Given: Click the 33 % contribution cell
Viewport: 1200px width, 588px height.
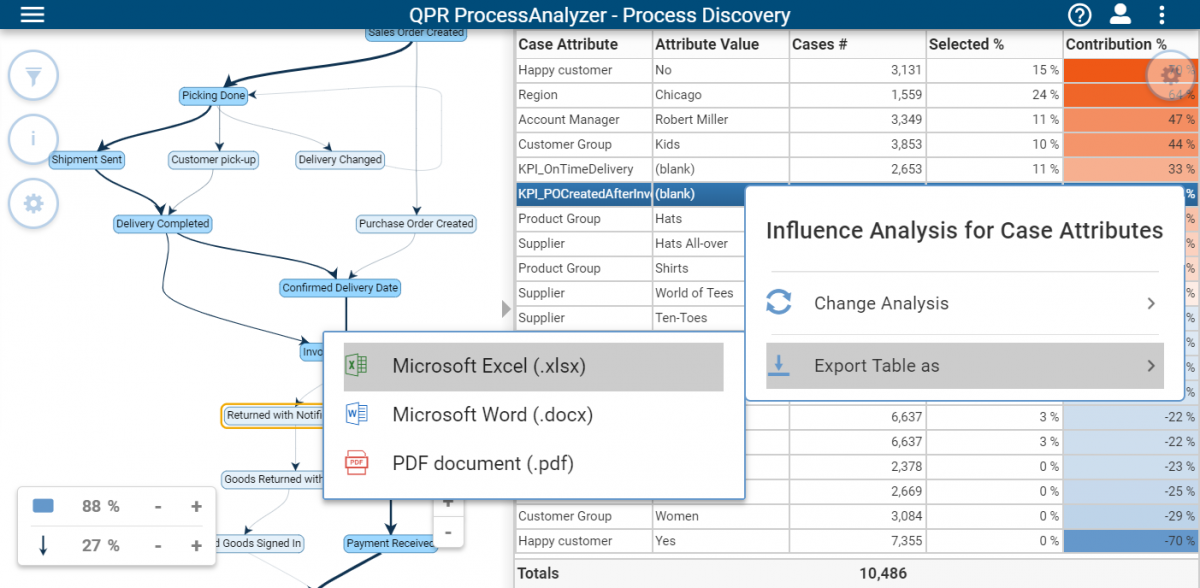Looking at the screenshot, I should pos(1130,169).
